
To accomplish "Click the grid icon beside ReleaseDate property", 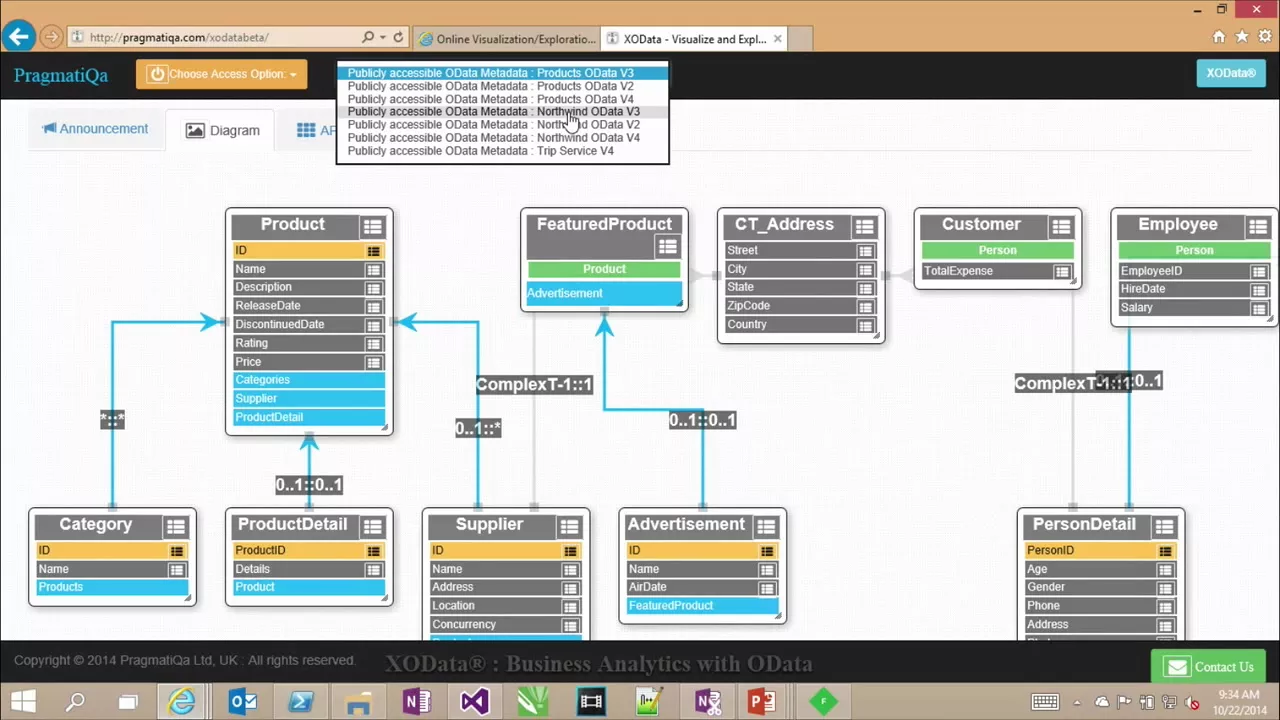I will pos(373,307).
